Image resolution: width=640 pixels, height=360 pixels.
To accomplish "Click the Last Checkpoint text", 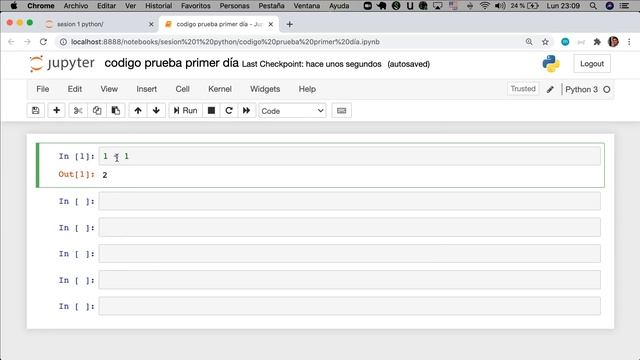I will point(311,64).
